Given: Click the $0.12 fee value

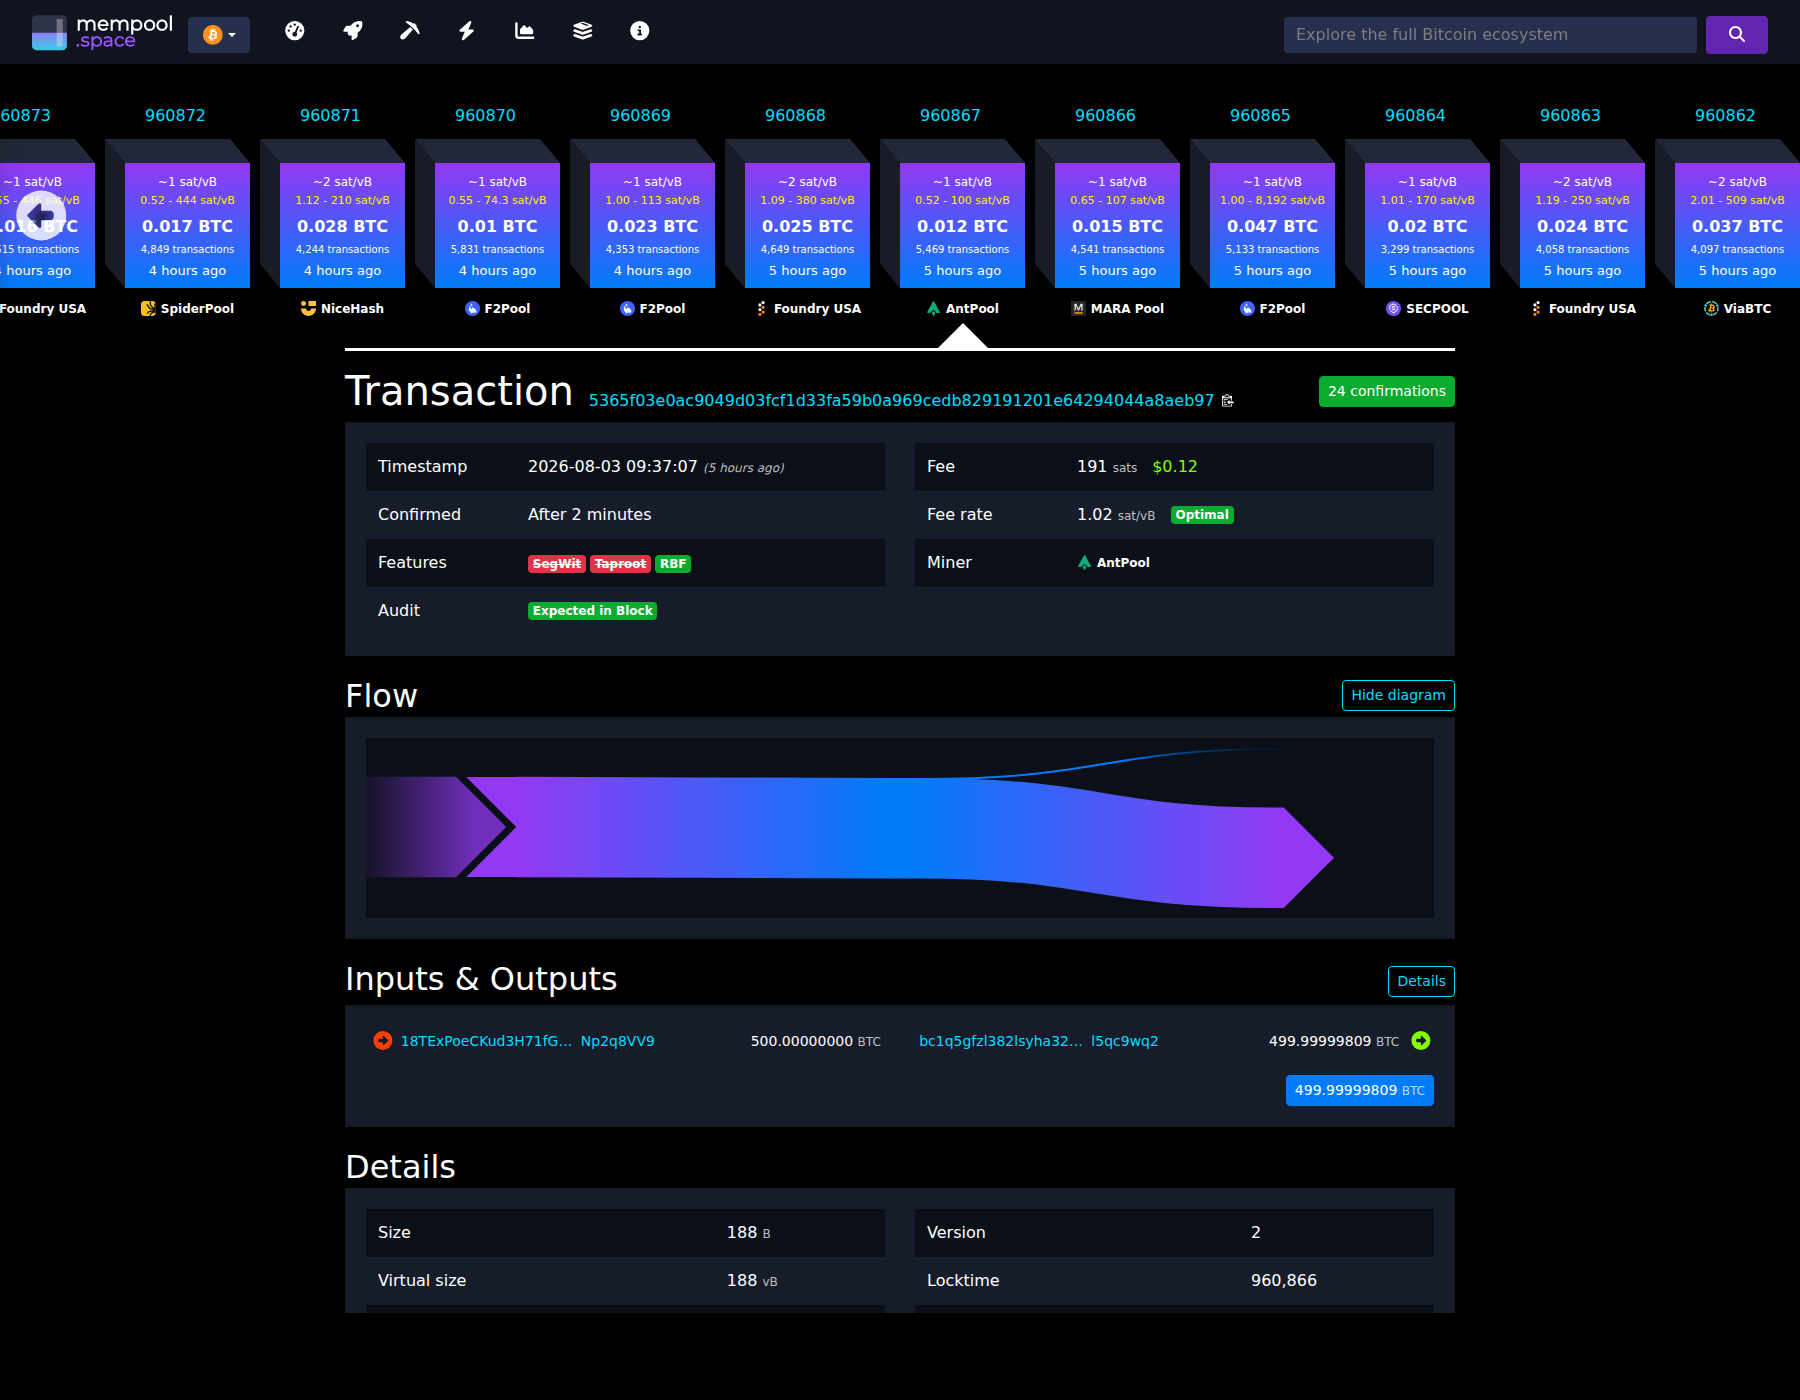Looking at the screenshot, I should click(x=1174, y=467).
